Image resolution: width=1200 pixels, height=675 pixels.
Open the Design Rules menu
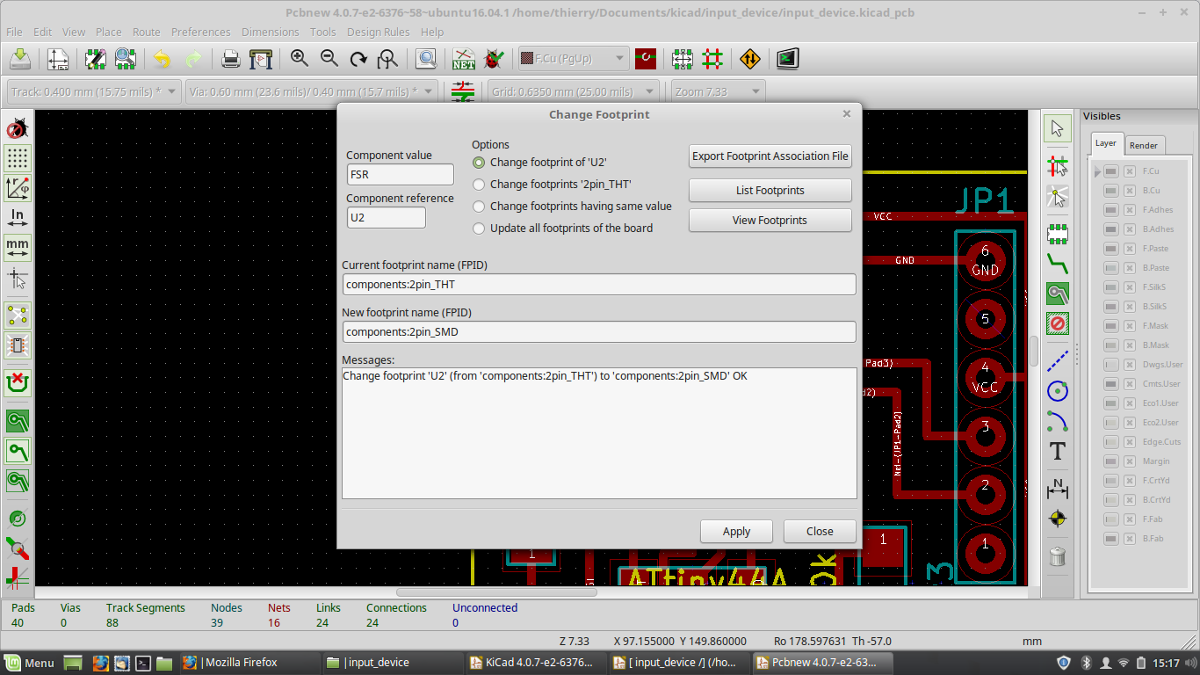378,32
